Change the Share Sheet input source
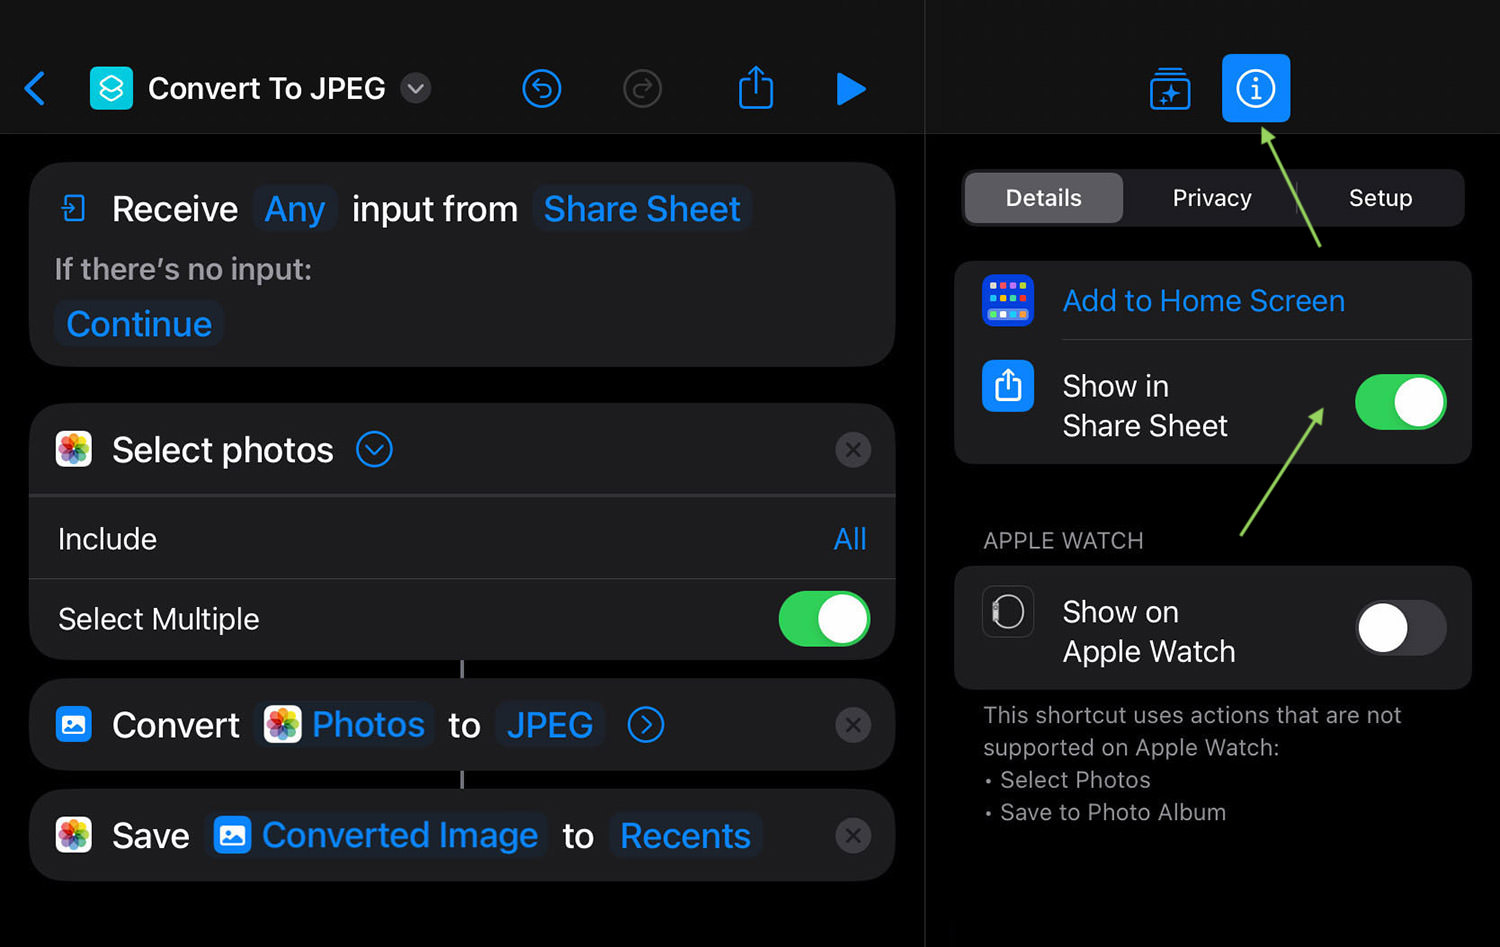1500x947 pixels. (642, 209)
